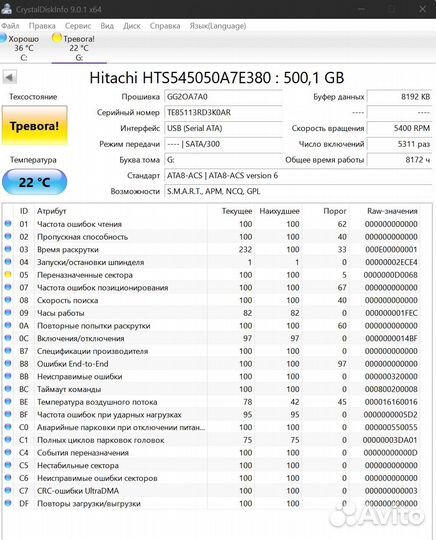Open the Диск menu
Screen dimensions: 436x540
coord(132,26)
